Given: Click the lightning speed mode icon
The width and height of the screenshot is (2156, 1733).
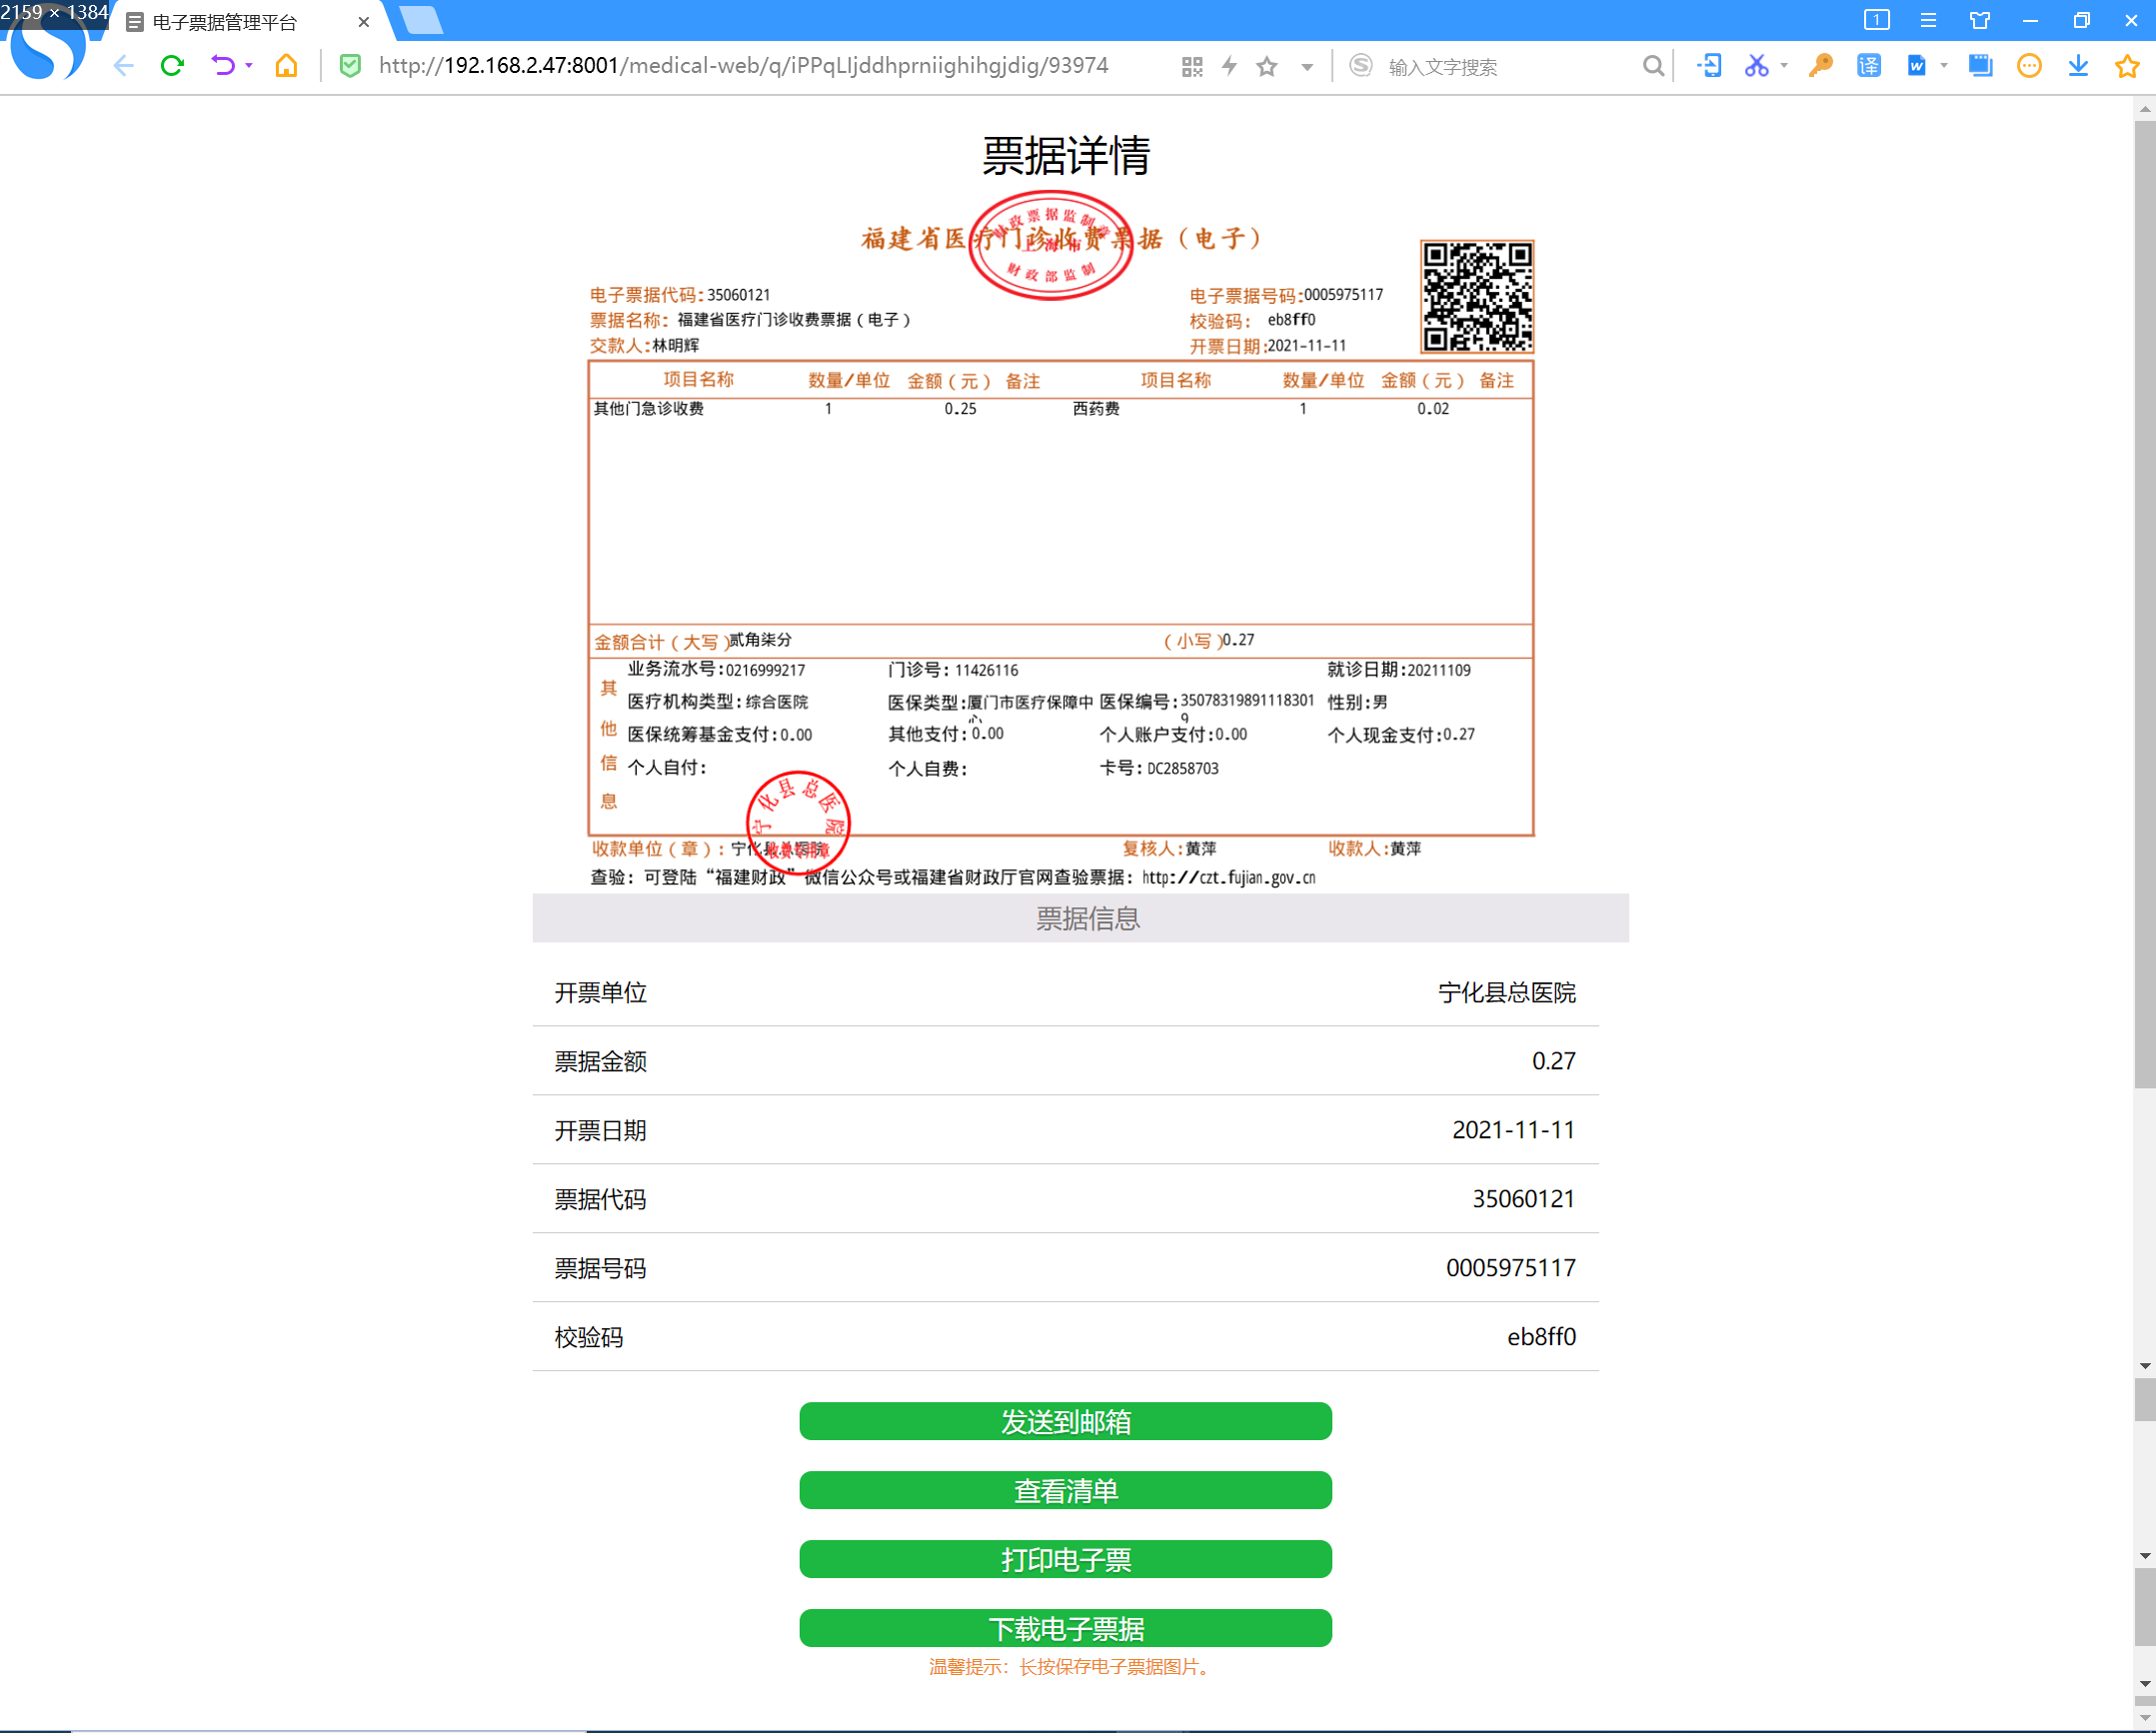Looking at the screenshot, I should 1230,66.
